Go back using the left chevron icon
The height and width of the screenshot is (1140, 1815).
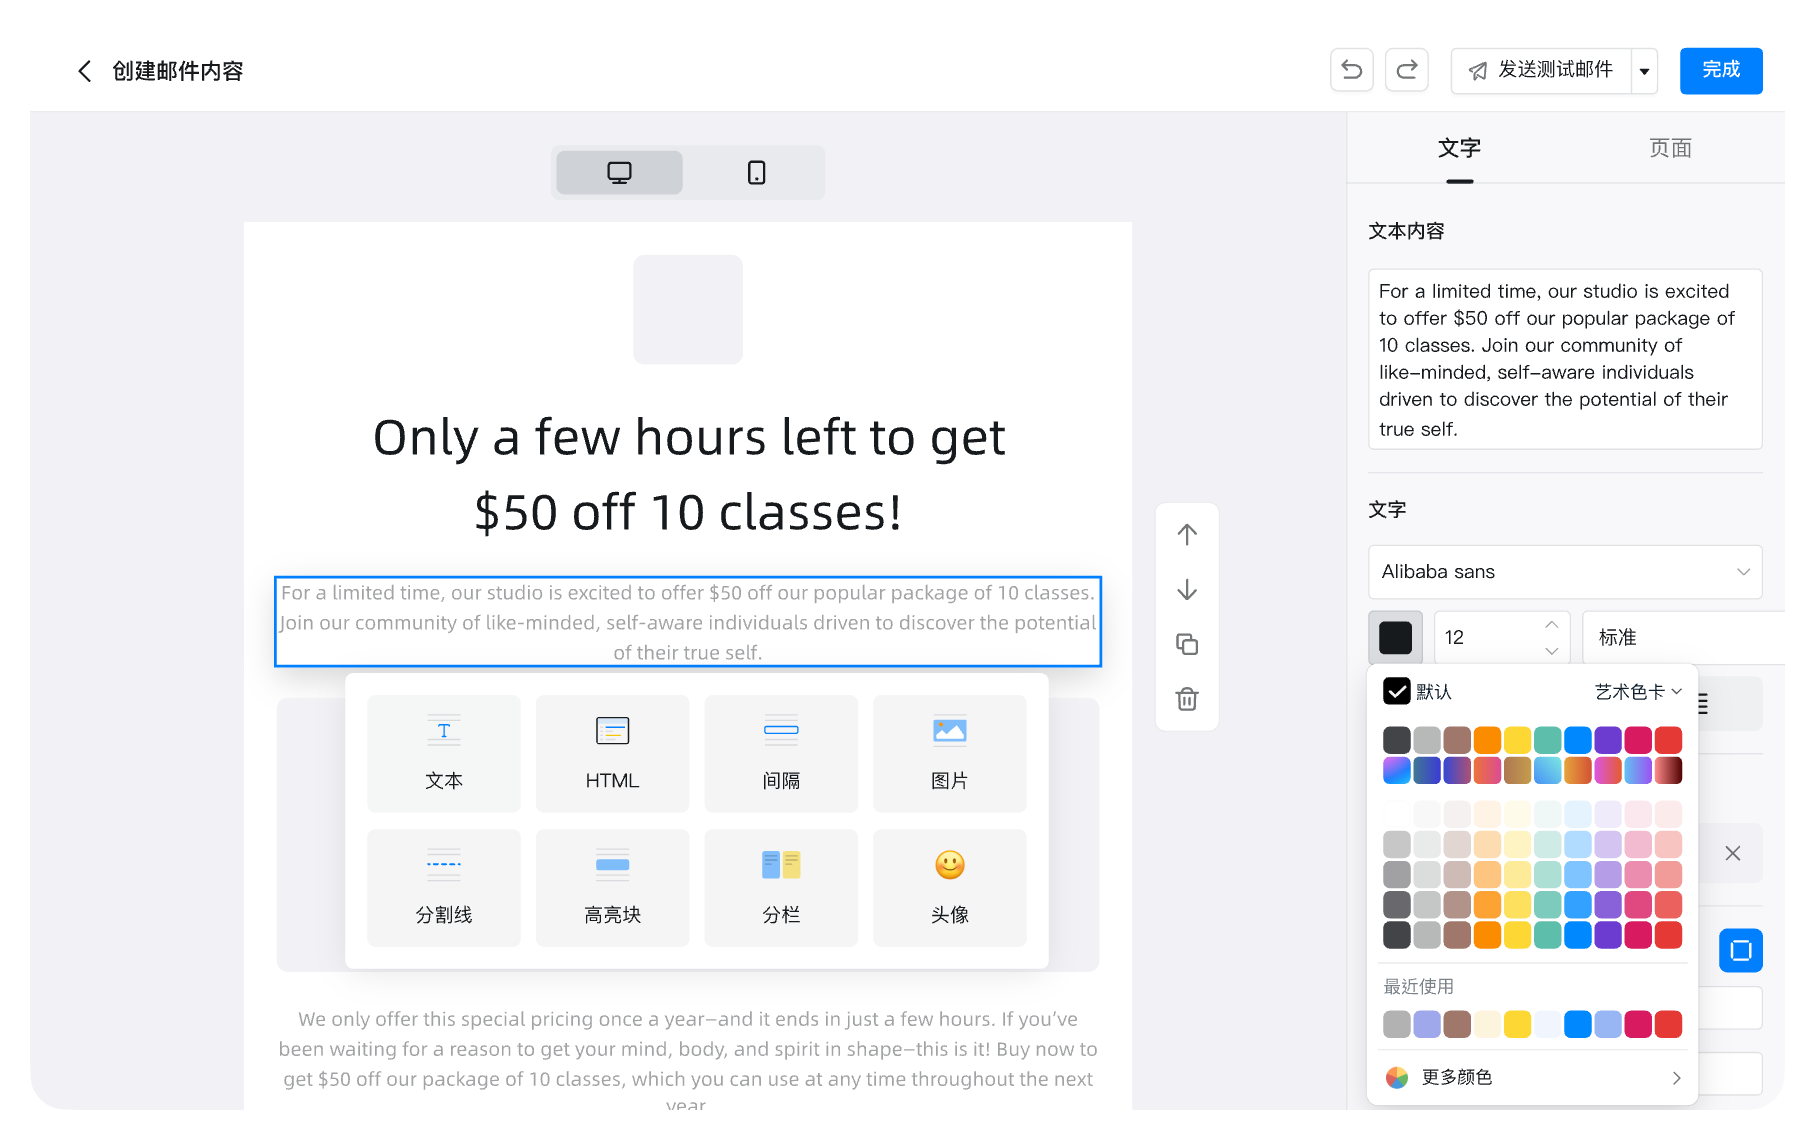pyautogui.click(x=84, y=71)
